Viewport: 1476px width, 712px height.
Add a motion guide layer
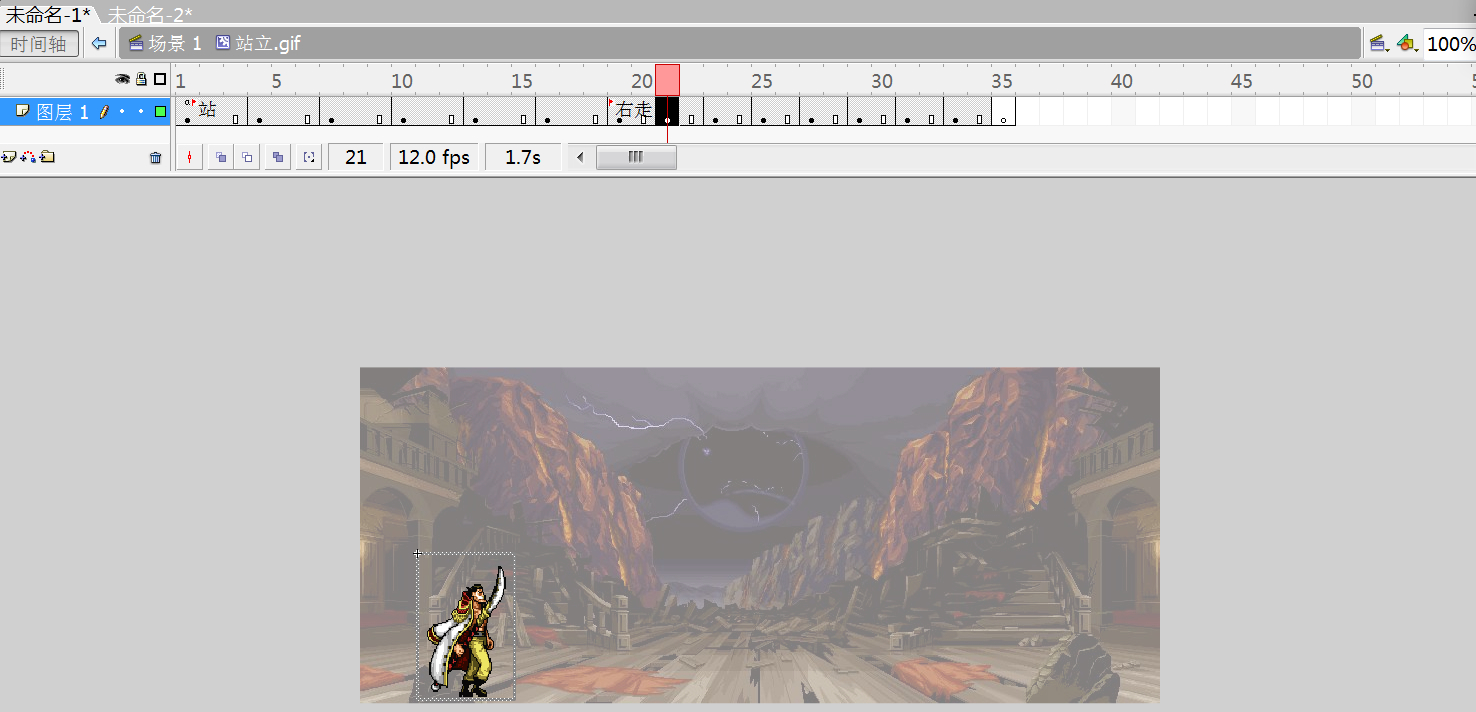28,157
